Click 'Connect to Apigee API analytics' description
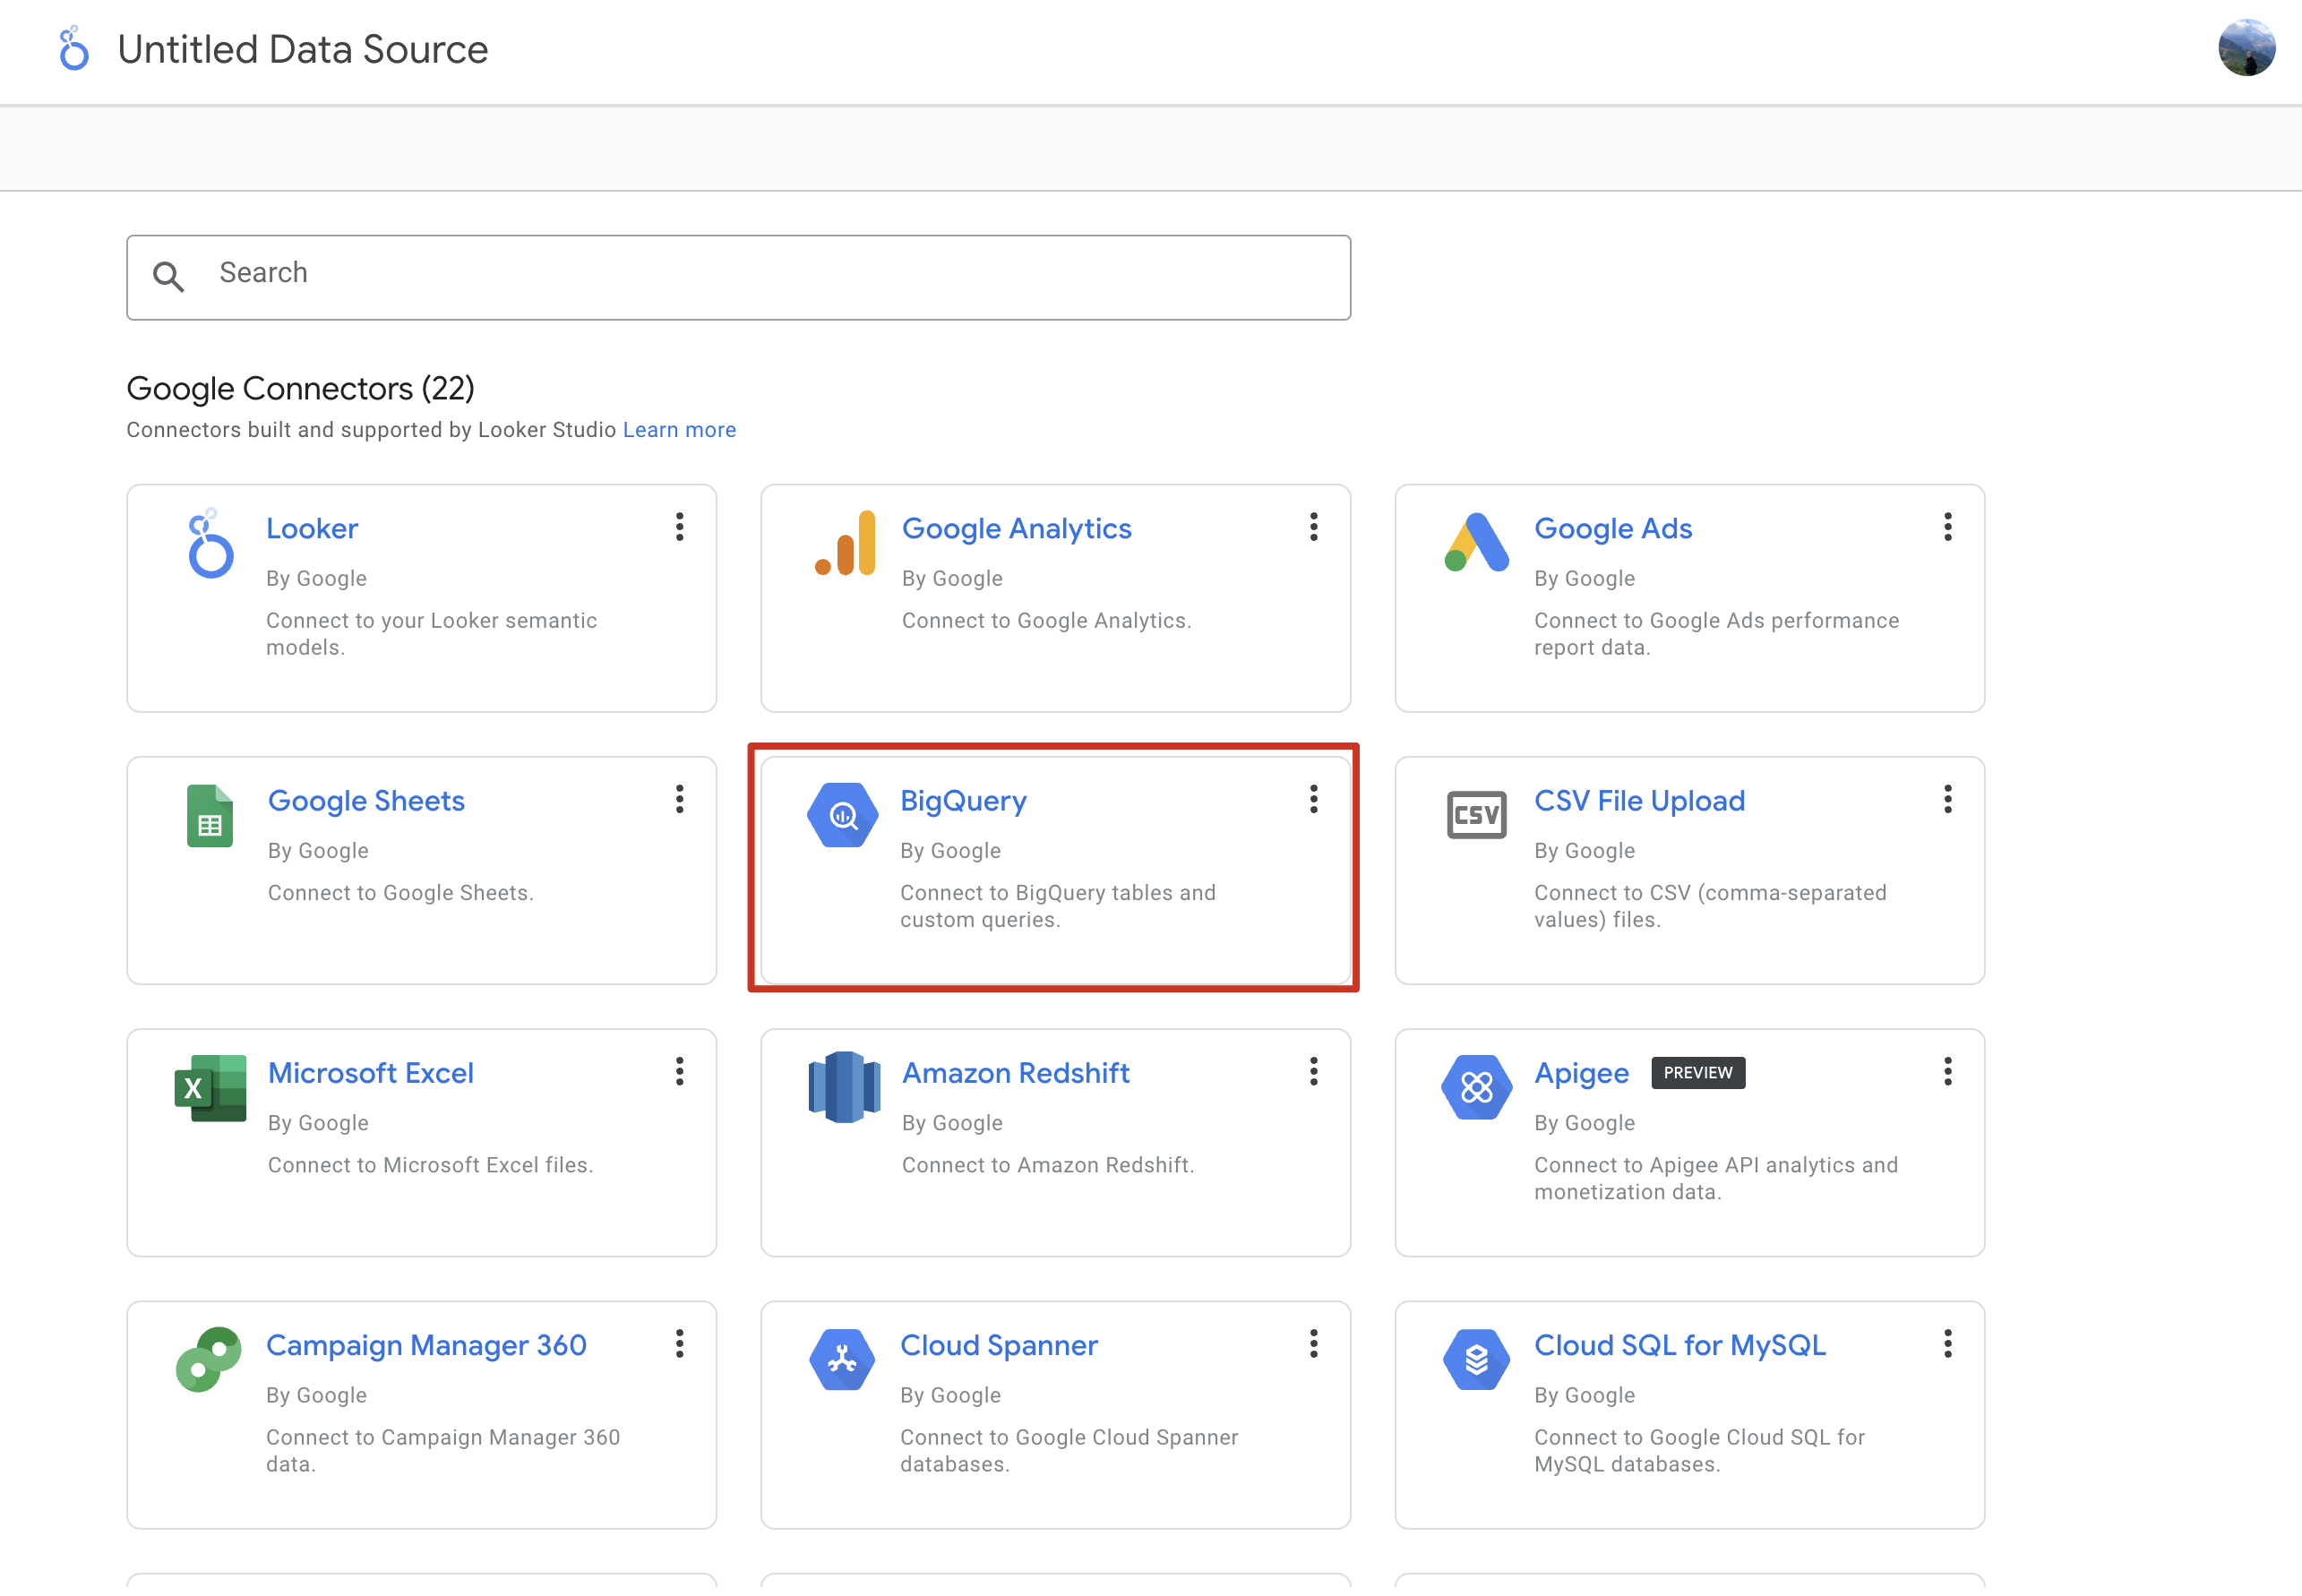The image size is (2302, 1596). tap(1716, 1179)
